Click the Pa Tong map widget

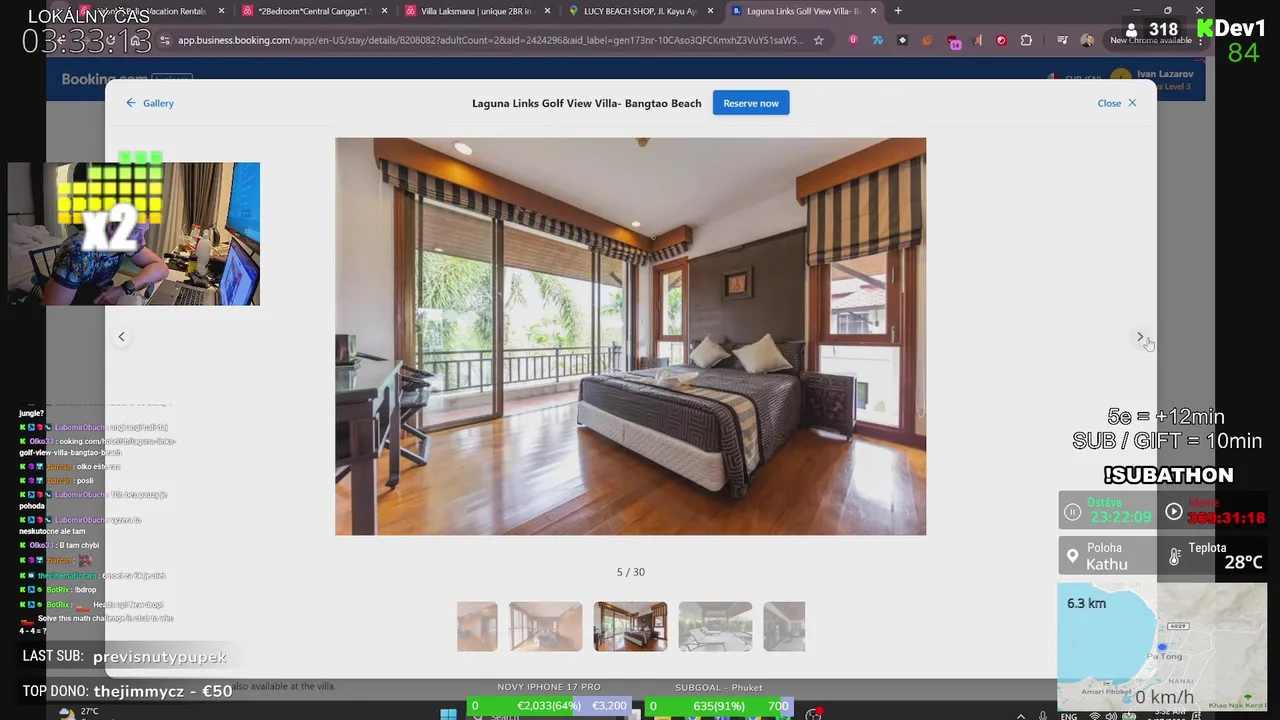pos(1162,646)
